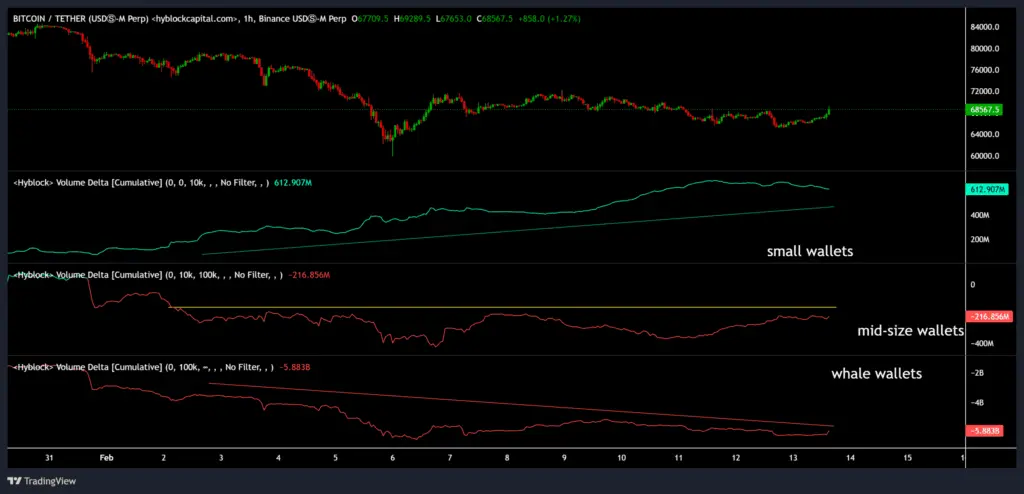Viewport: 1024px width, 494px height.
Task: Click the 'small wallets' text annotation
Action: click(x=810, y=251)
